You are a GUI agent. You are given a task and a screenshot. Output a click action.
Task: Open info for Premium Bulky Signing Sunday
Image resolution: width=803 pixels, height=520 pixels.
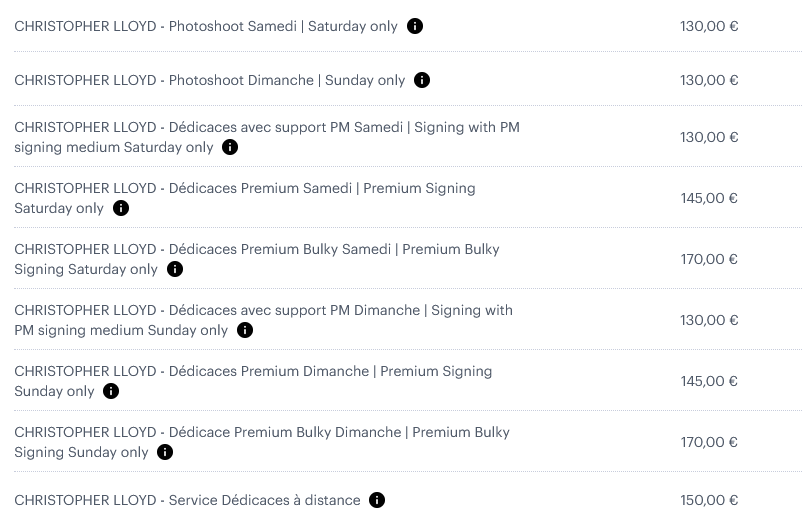[165, 452]
